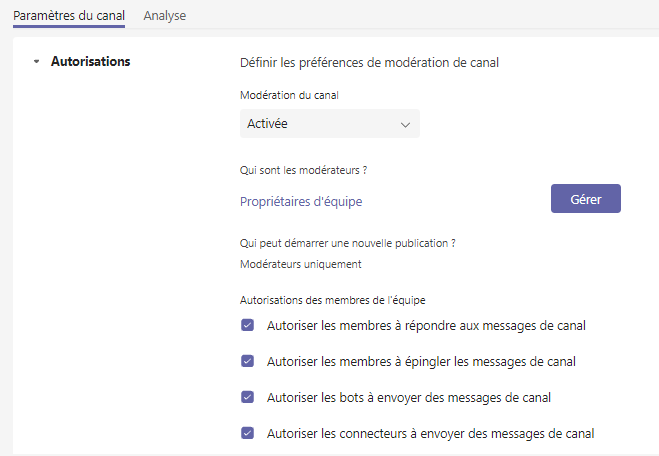Click label Autoriser les membres à répondre
This screenshot has height=456, width=659.
[426, 326]
